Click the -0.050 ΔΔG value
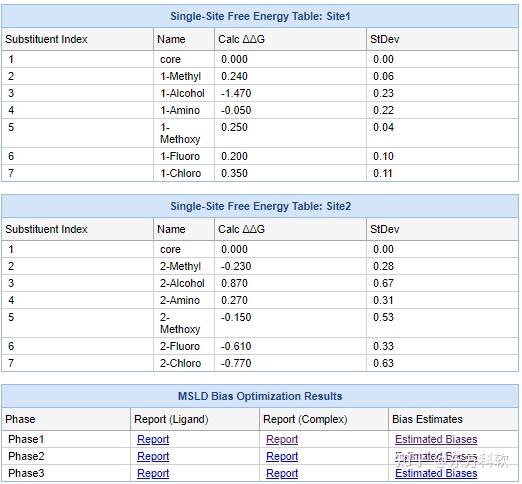The width and height of the screenshot is (522, 484). pos(236,110)
